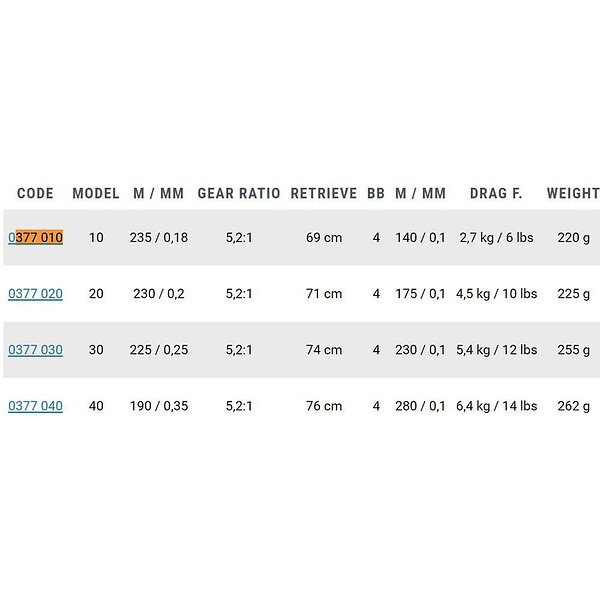This screenshot has width=600, height=600.
Task: Click the WEIGHT column header
Action: [x=573, y=193]
